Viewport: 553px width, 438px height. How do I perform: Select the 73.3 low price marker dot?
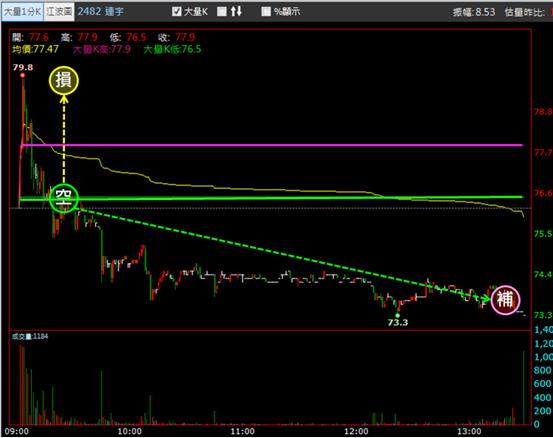tap(397, 315)
